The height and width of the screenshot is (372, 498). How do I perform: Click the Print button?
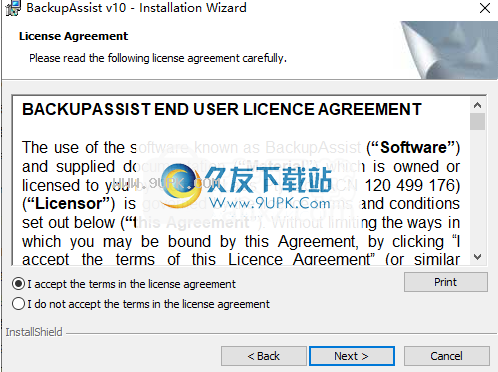click(446, 282)
